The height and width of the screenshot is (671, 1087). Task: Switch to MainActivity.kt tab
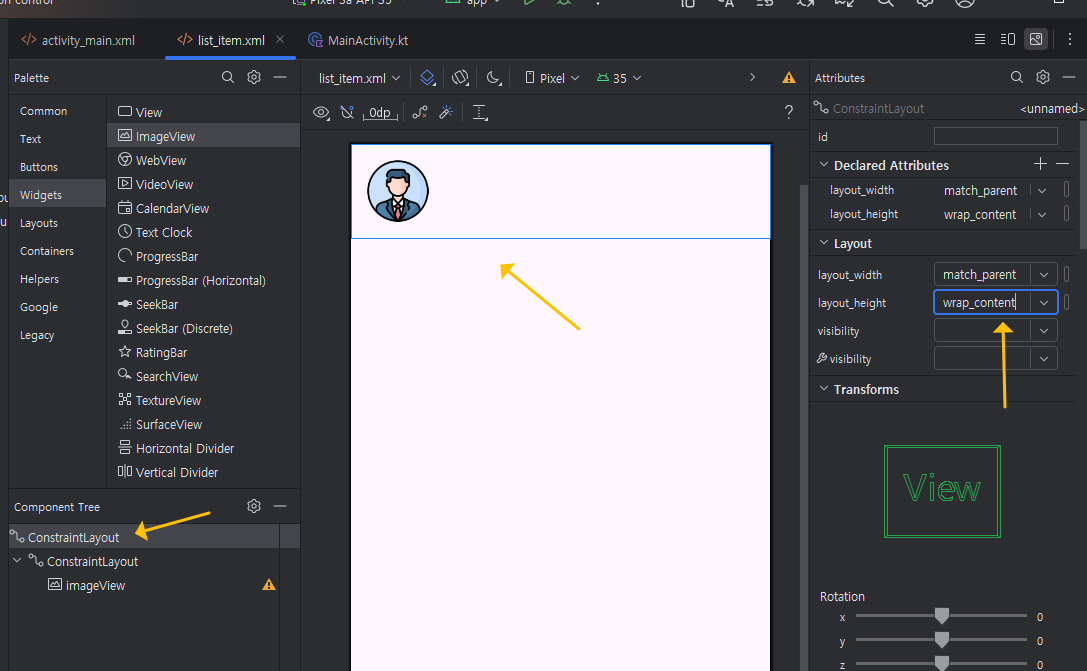tap(358, 40)
